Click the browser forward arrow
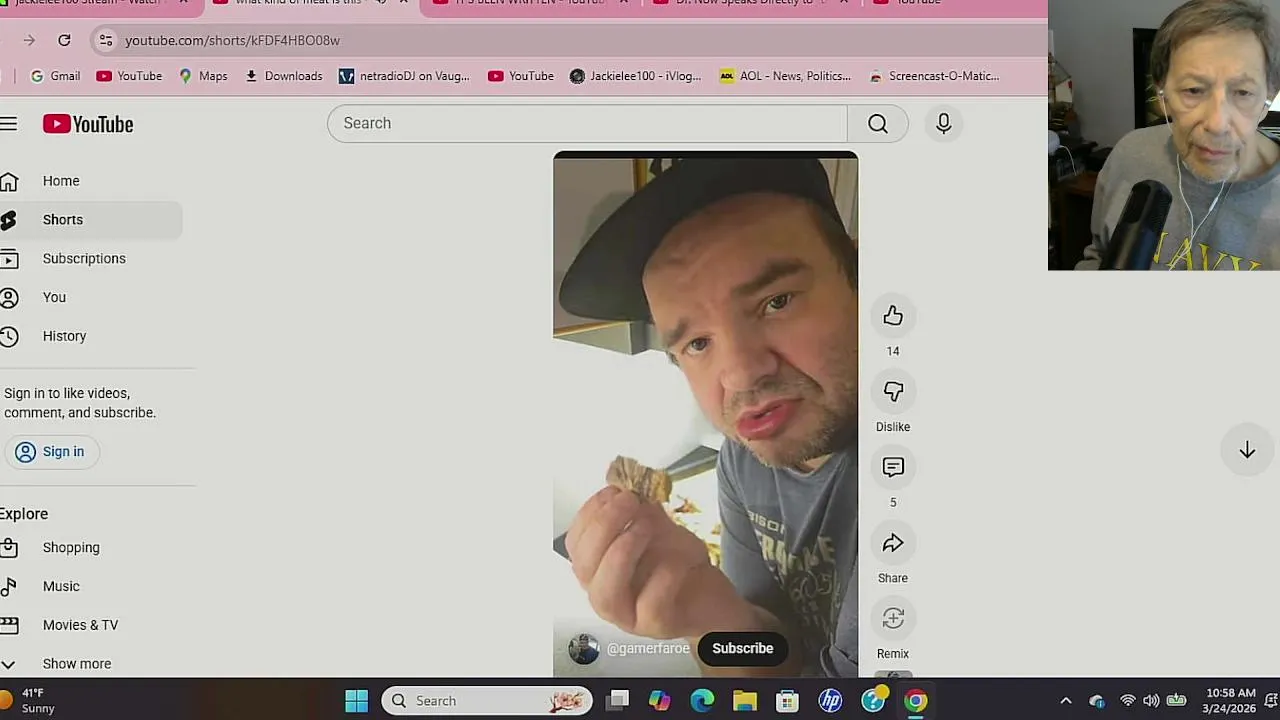1280x720 pixels. [29, 40]
